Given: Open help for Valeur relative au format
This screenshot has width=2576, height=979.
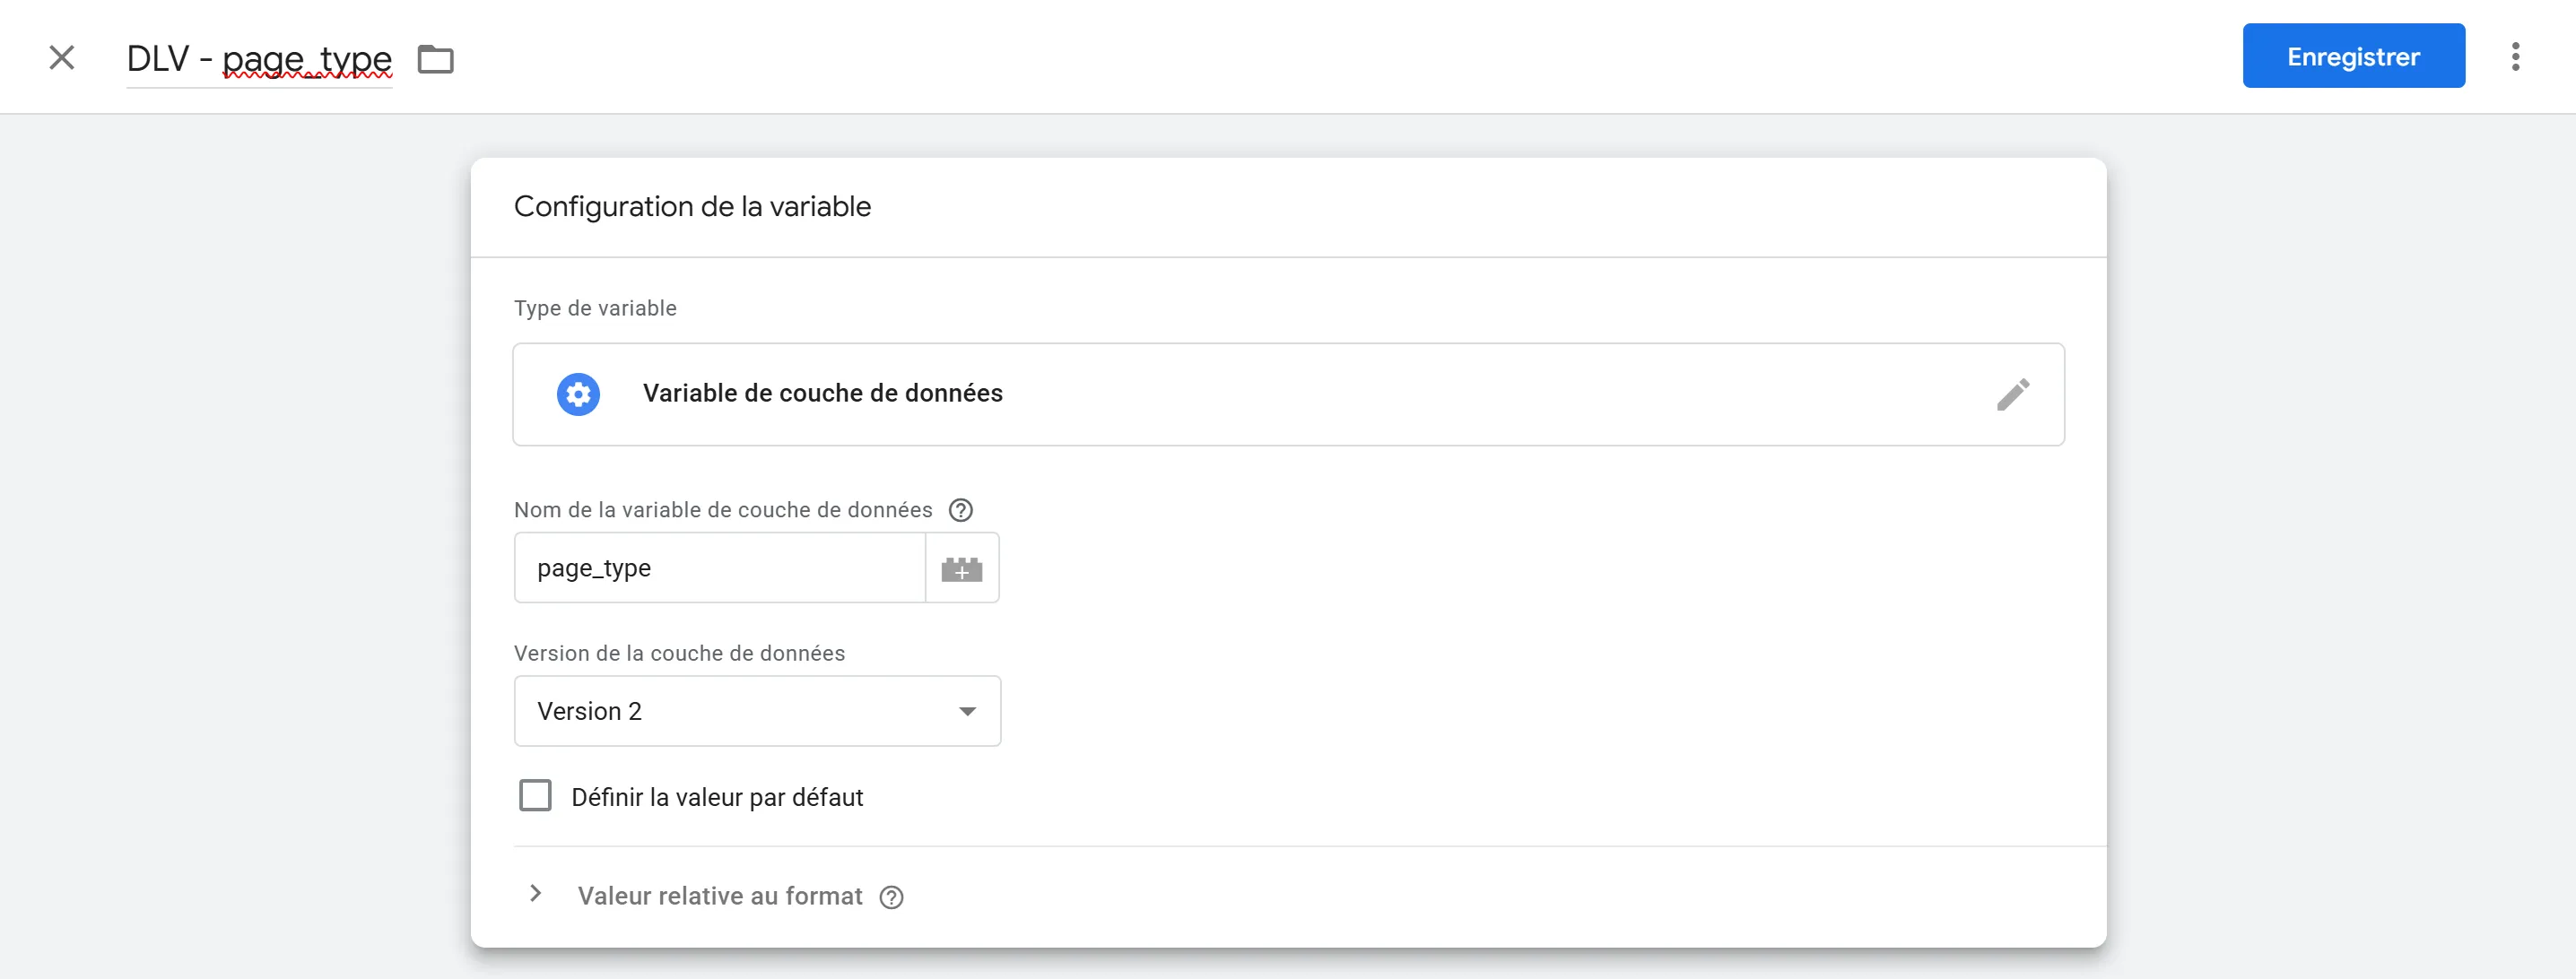Looking at the screenshot, I should (x=891, y=897).
